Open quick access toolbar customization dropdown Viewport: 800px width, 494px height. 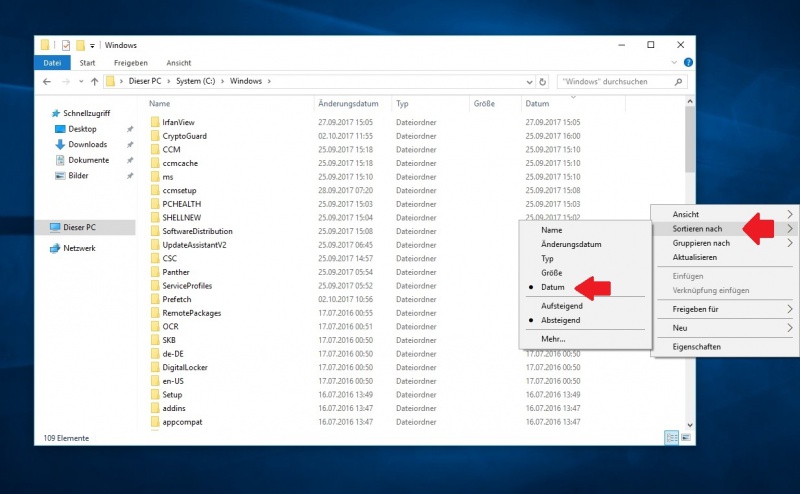point(92,45)
